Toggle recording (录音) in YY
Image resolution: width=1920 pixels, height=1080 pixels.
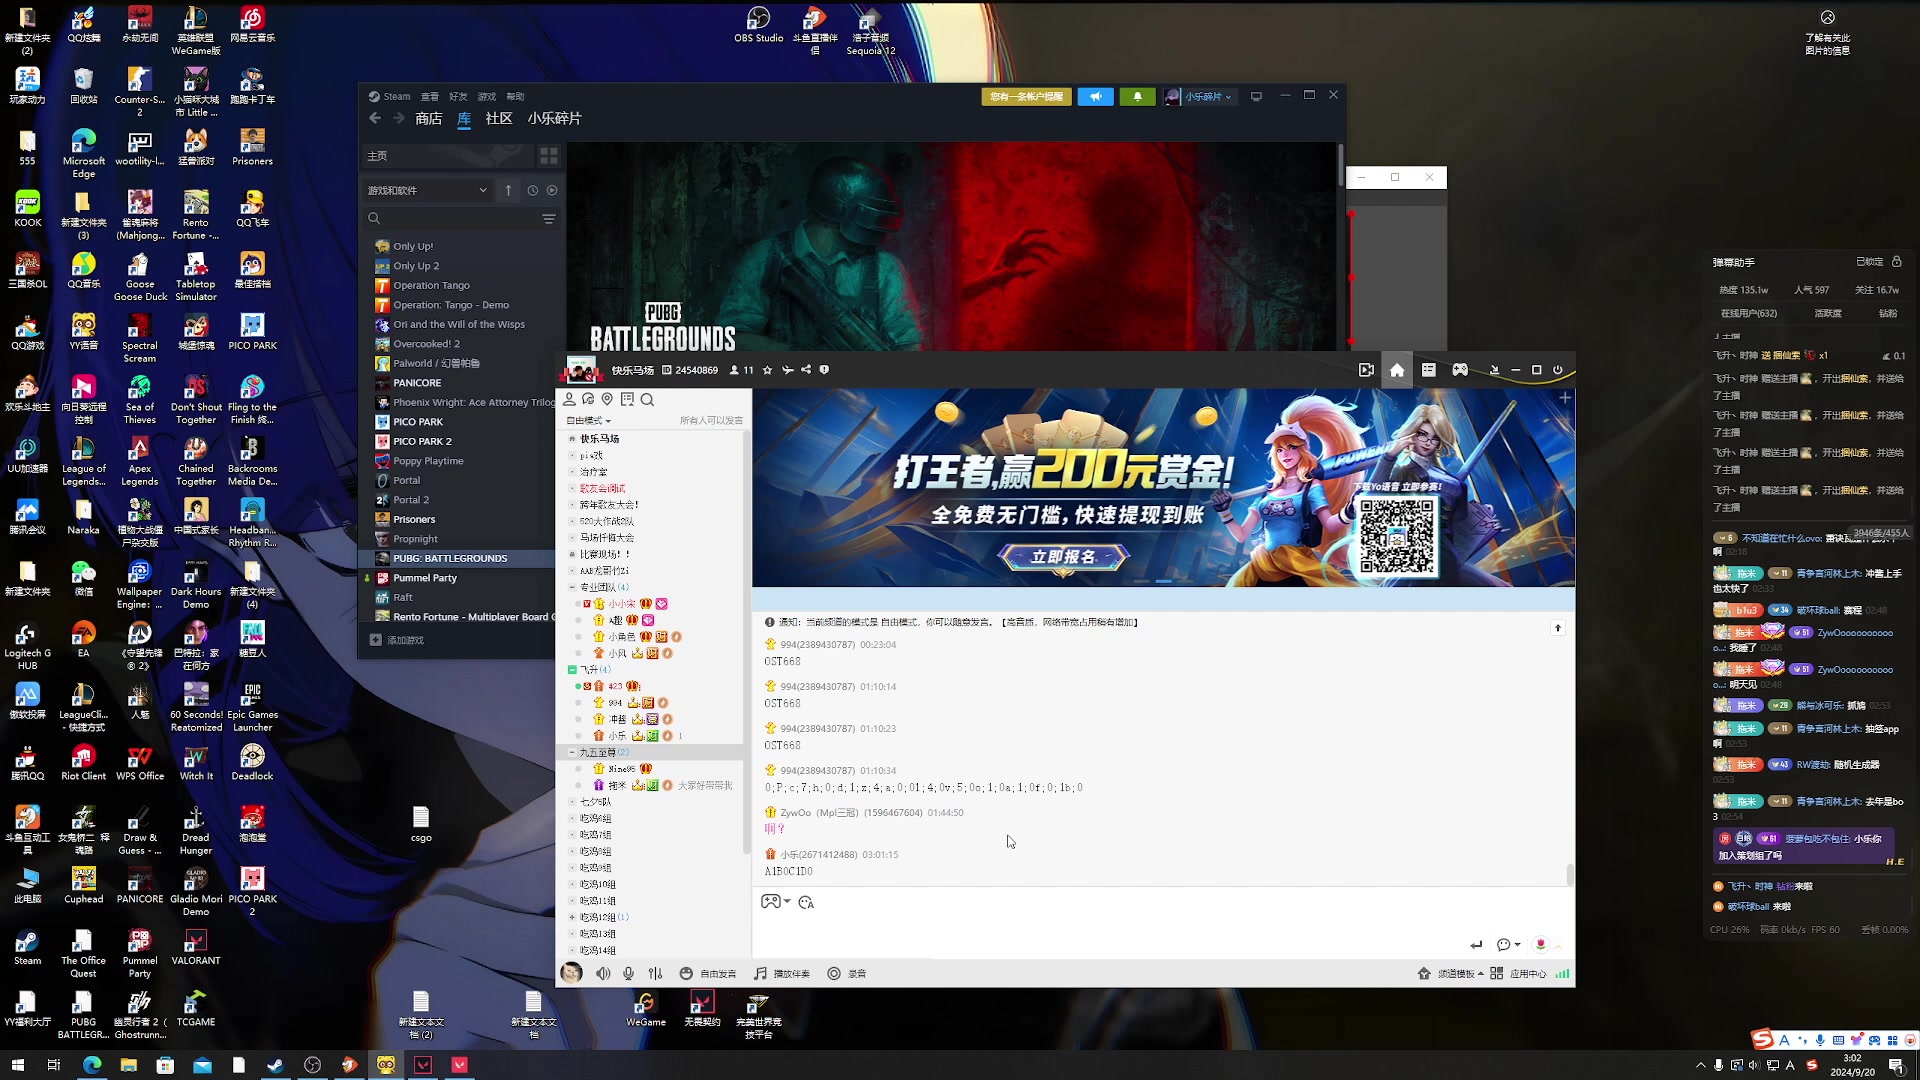(847, 973)
